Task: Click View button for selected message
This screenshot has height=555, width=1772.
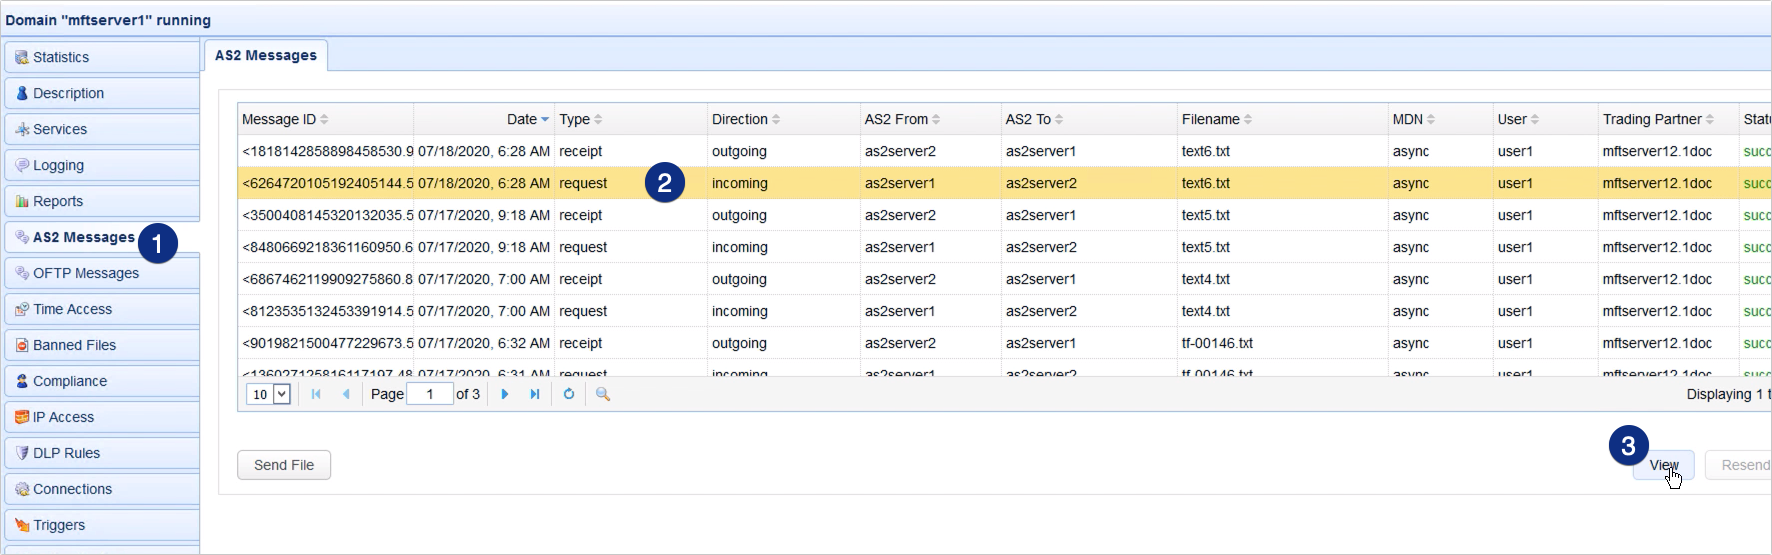Action: click(x=1663, y=465)
